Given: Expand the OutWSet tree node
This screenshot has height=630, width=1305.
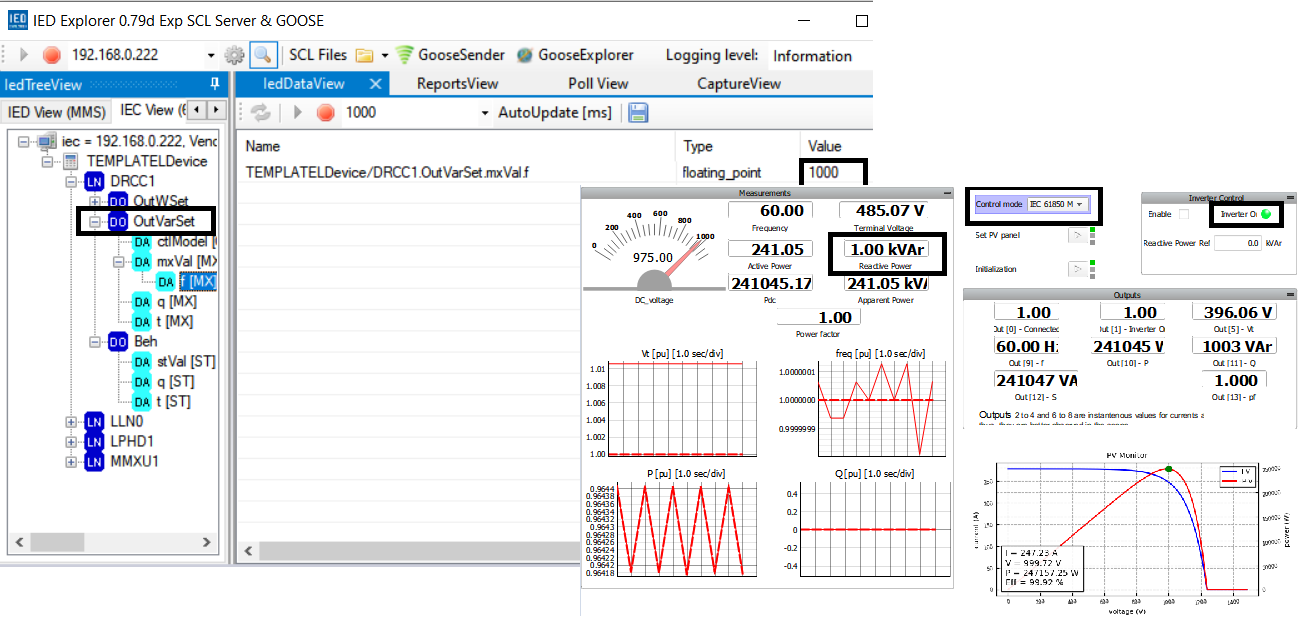Looking at the screenshot, I should pyautogui.click(x=95, y=202).
